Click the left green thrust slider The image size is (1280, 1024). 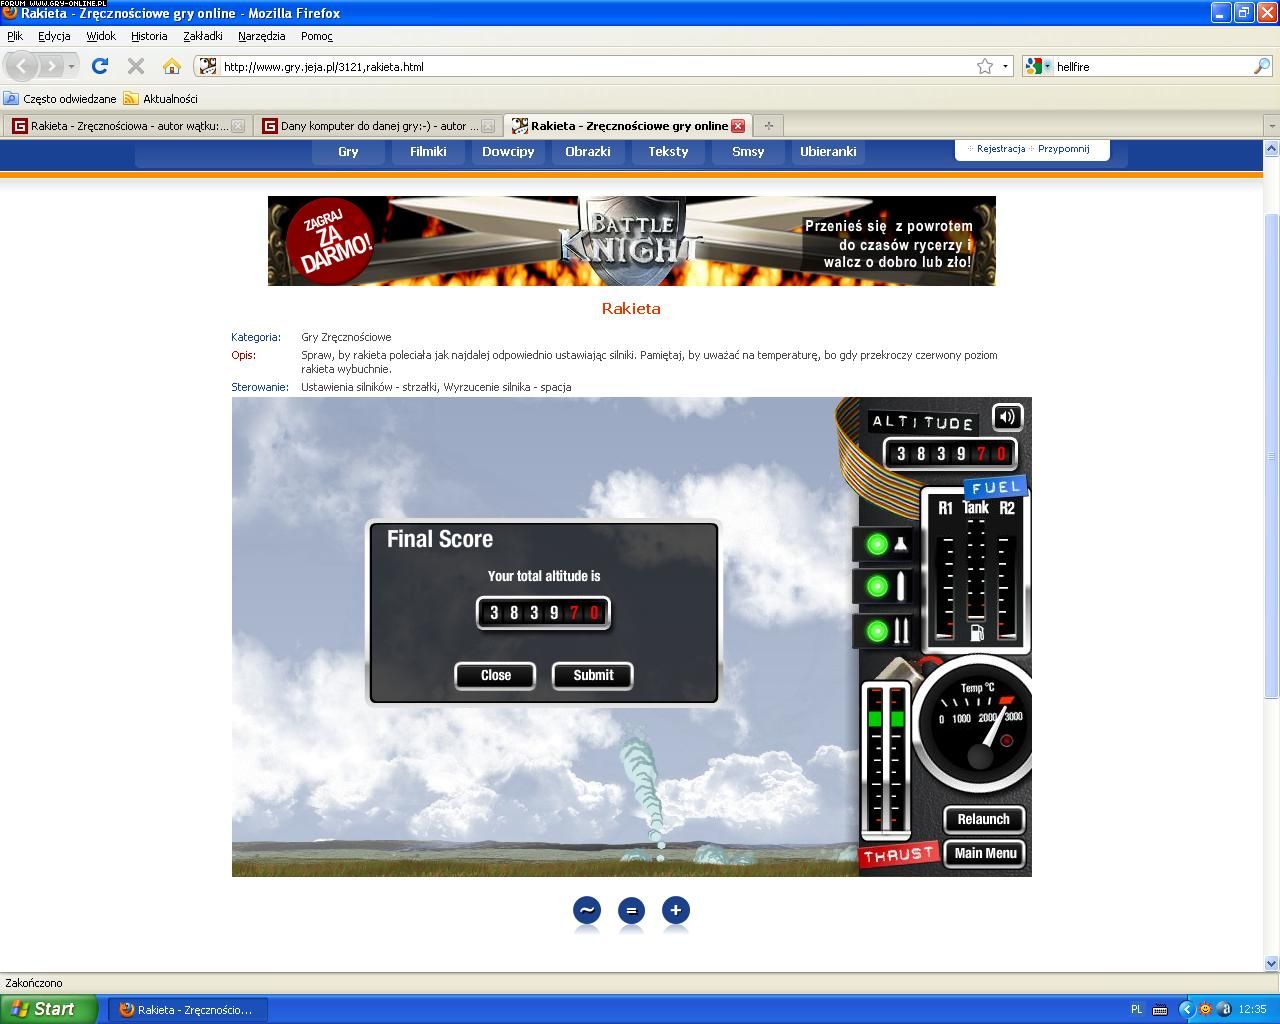click(875, 718)
